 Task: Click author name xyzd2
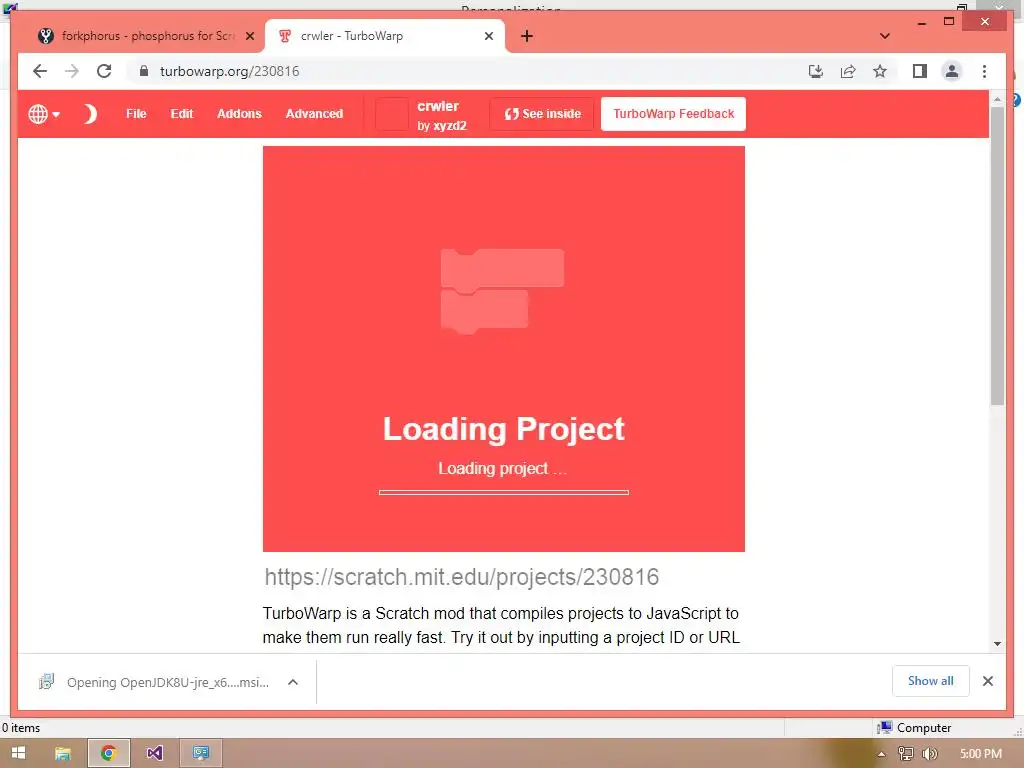(x=450, y=126)
